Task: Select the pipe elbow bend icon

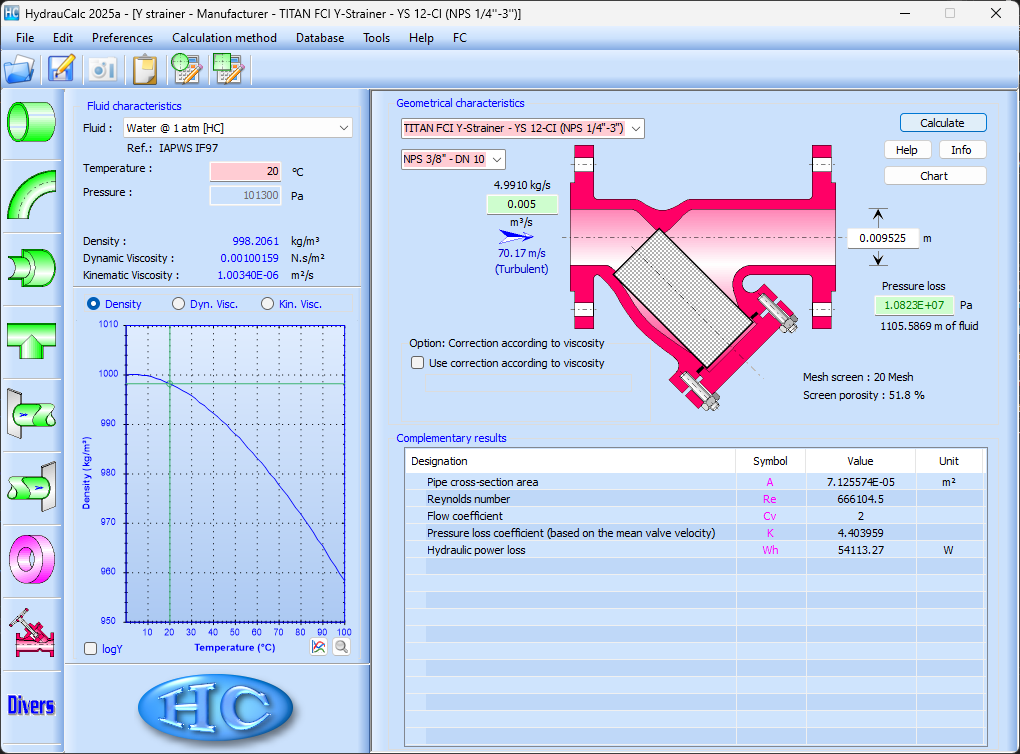Action: 32,195
